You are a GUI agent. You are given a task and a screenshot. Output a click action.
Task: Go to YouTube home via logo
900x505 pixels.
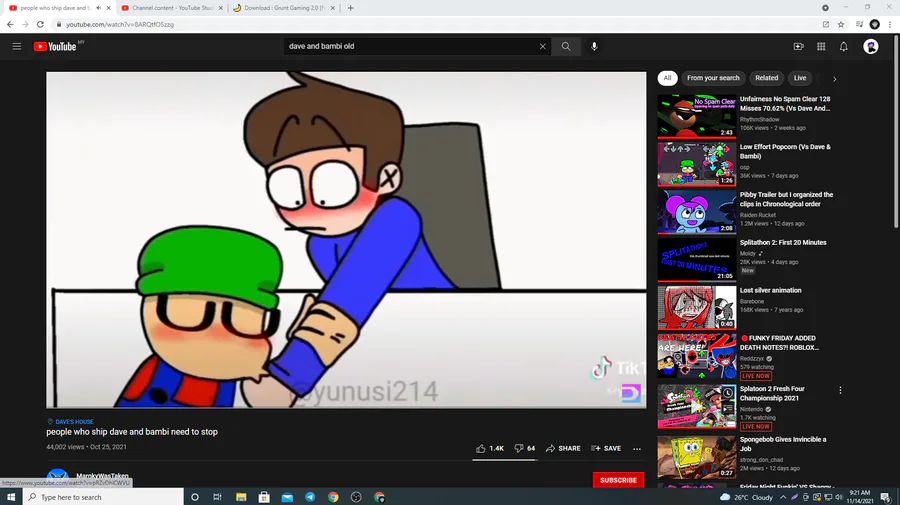(x=55, y=46)
